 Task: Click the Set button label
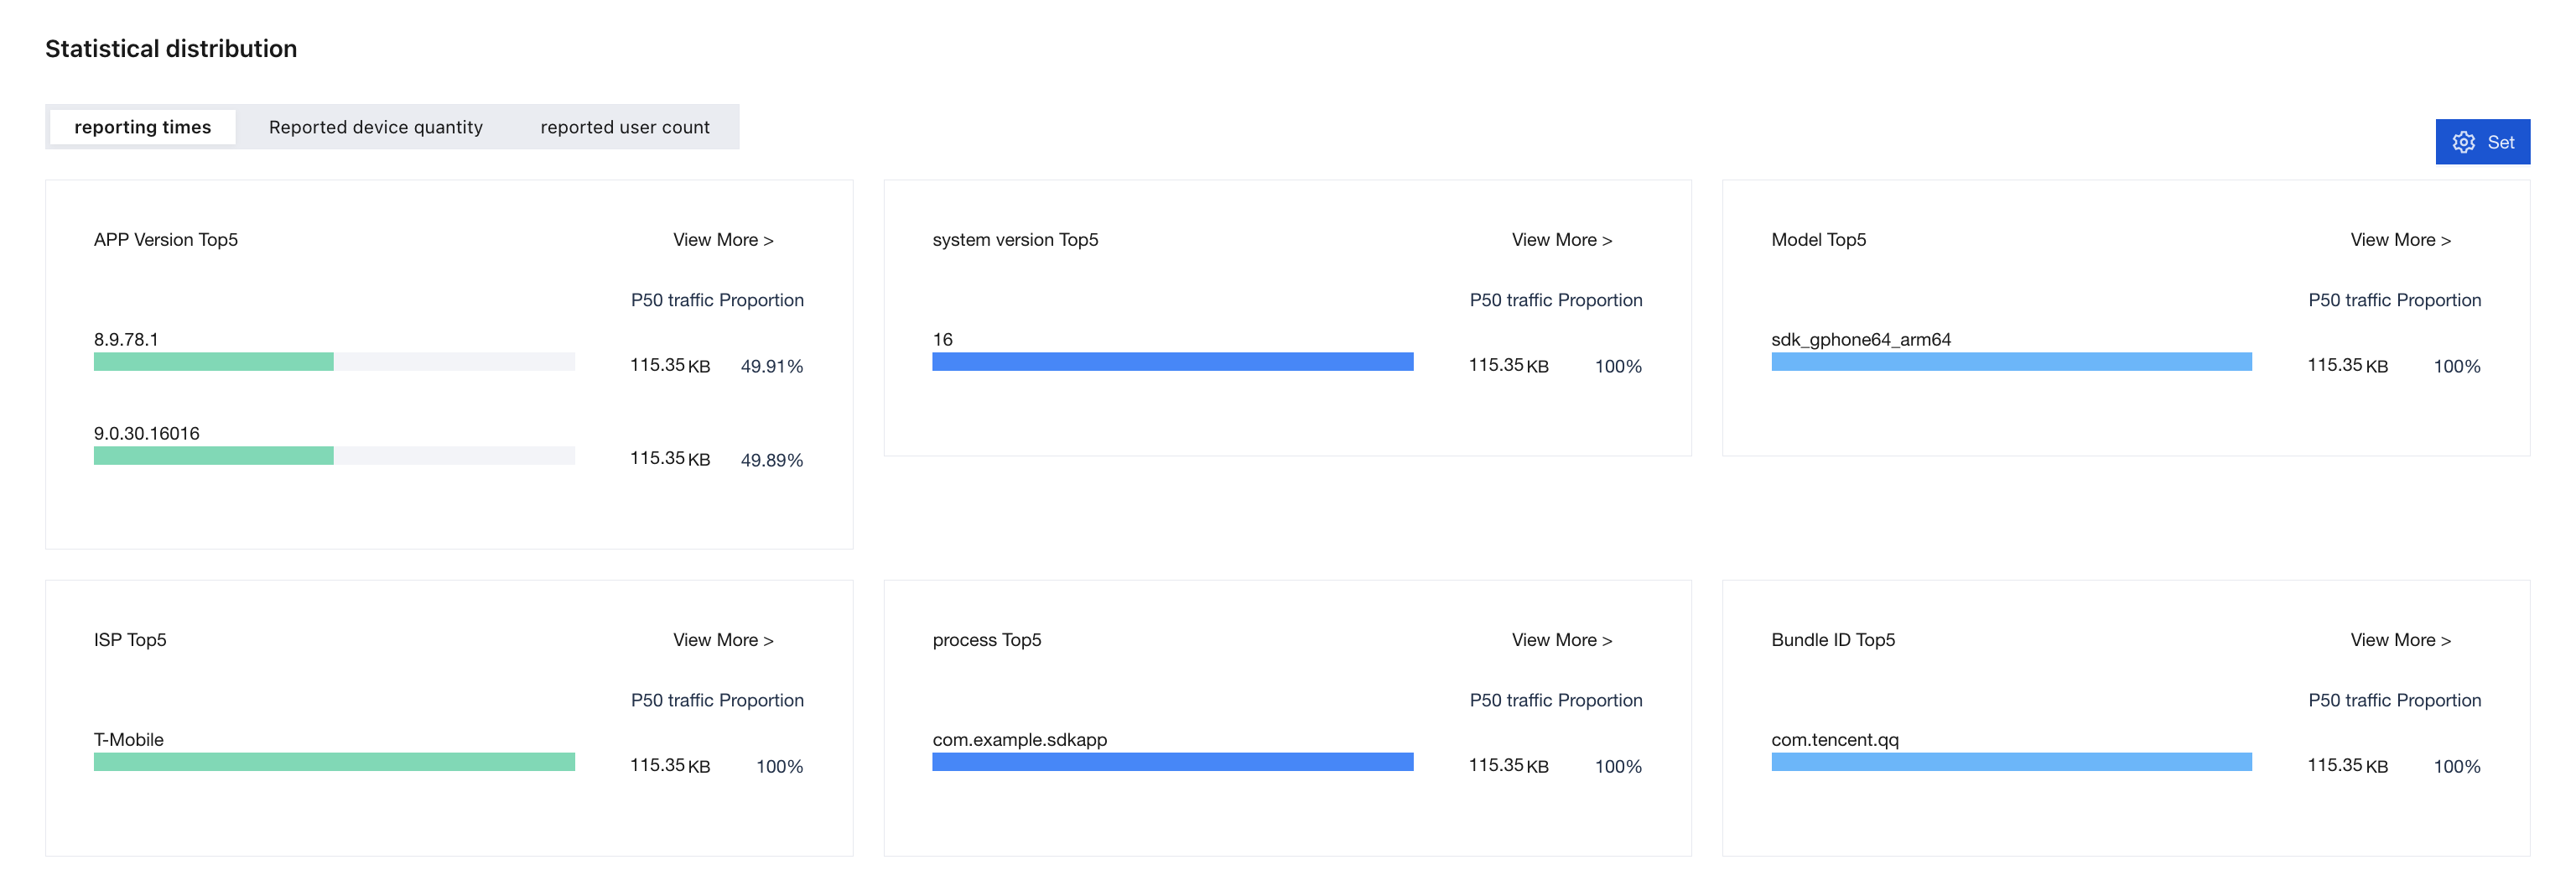[2501, 142]
